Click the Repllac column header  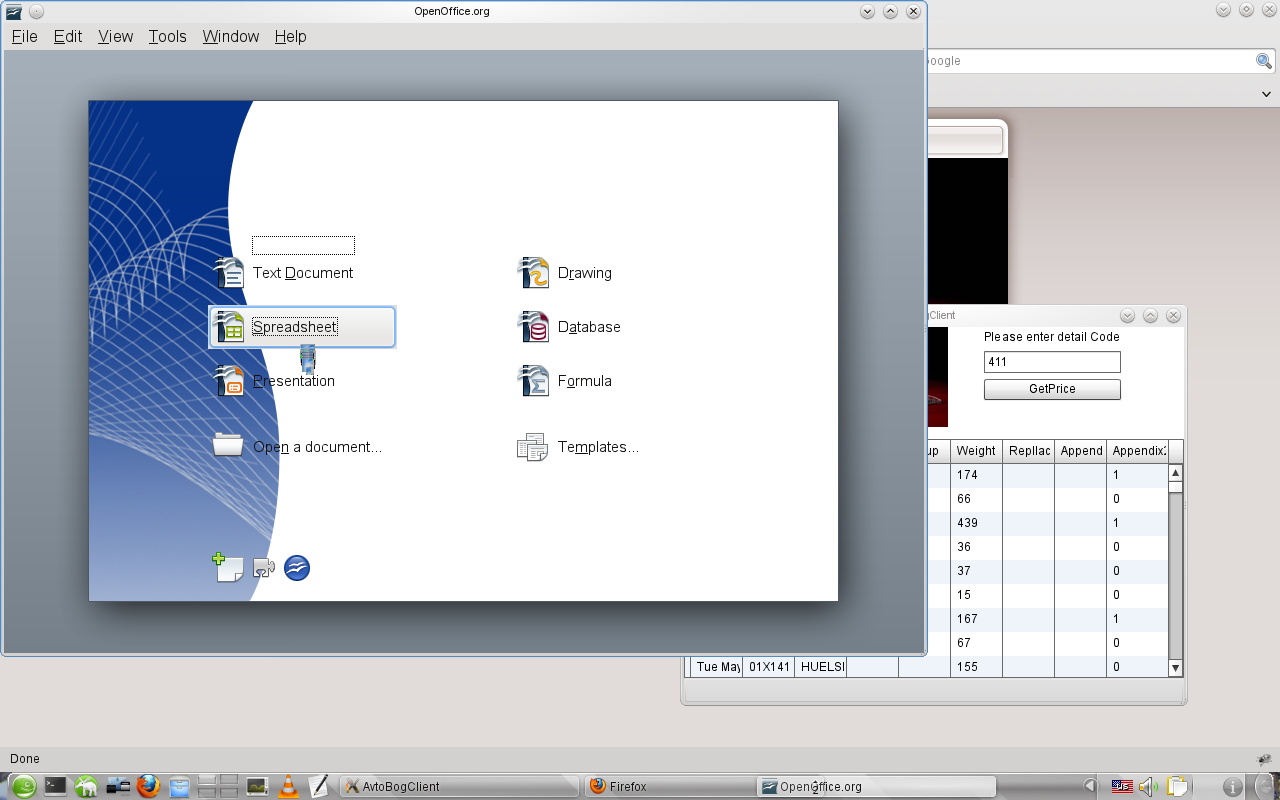1029,451
